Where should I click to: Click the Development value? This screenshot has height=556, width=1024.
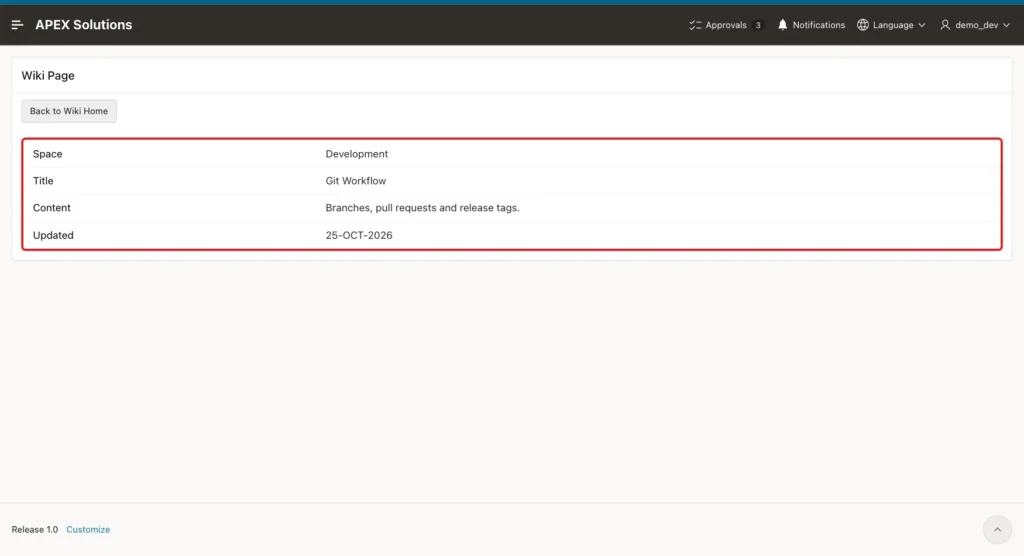tap(357, 154)
